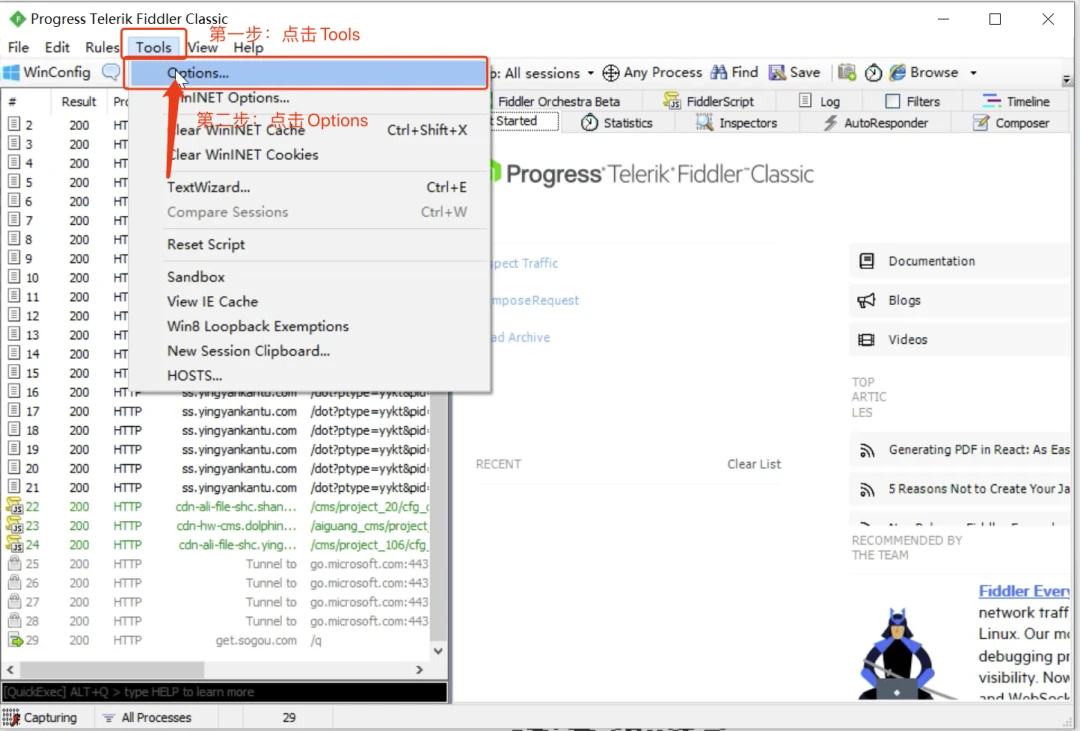
Task: Click the FiddlerScript JS icon
Action: (672, 101)
